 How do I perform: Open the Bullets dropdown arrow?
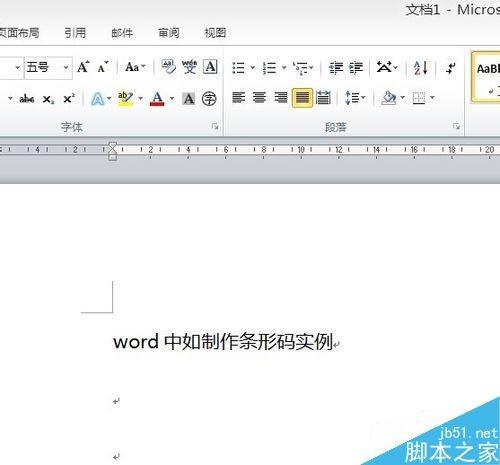[x=252, y=68]
